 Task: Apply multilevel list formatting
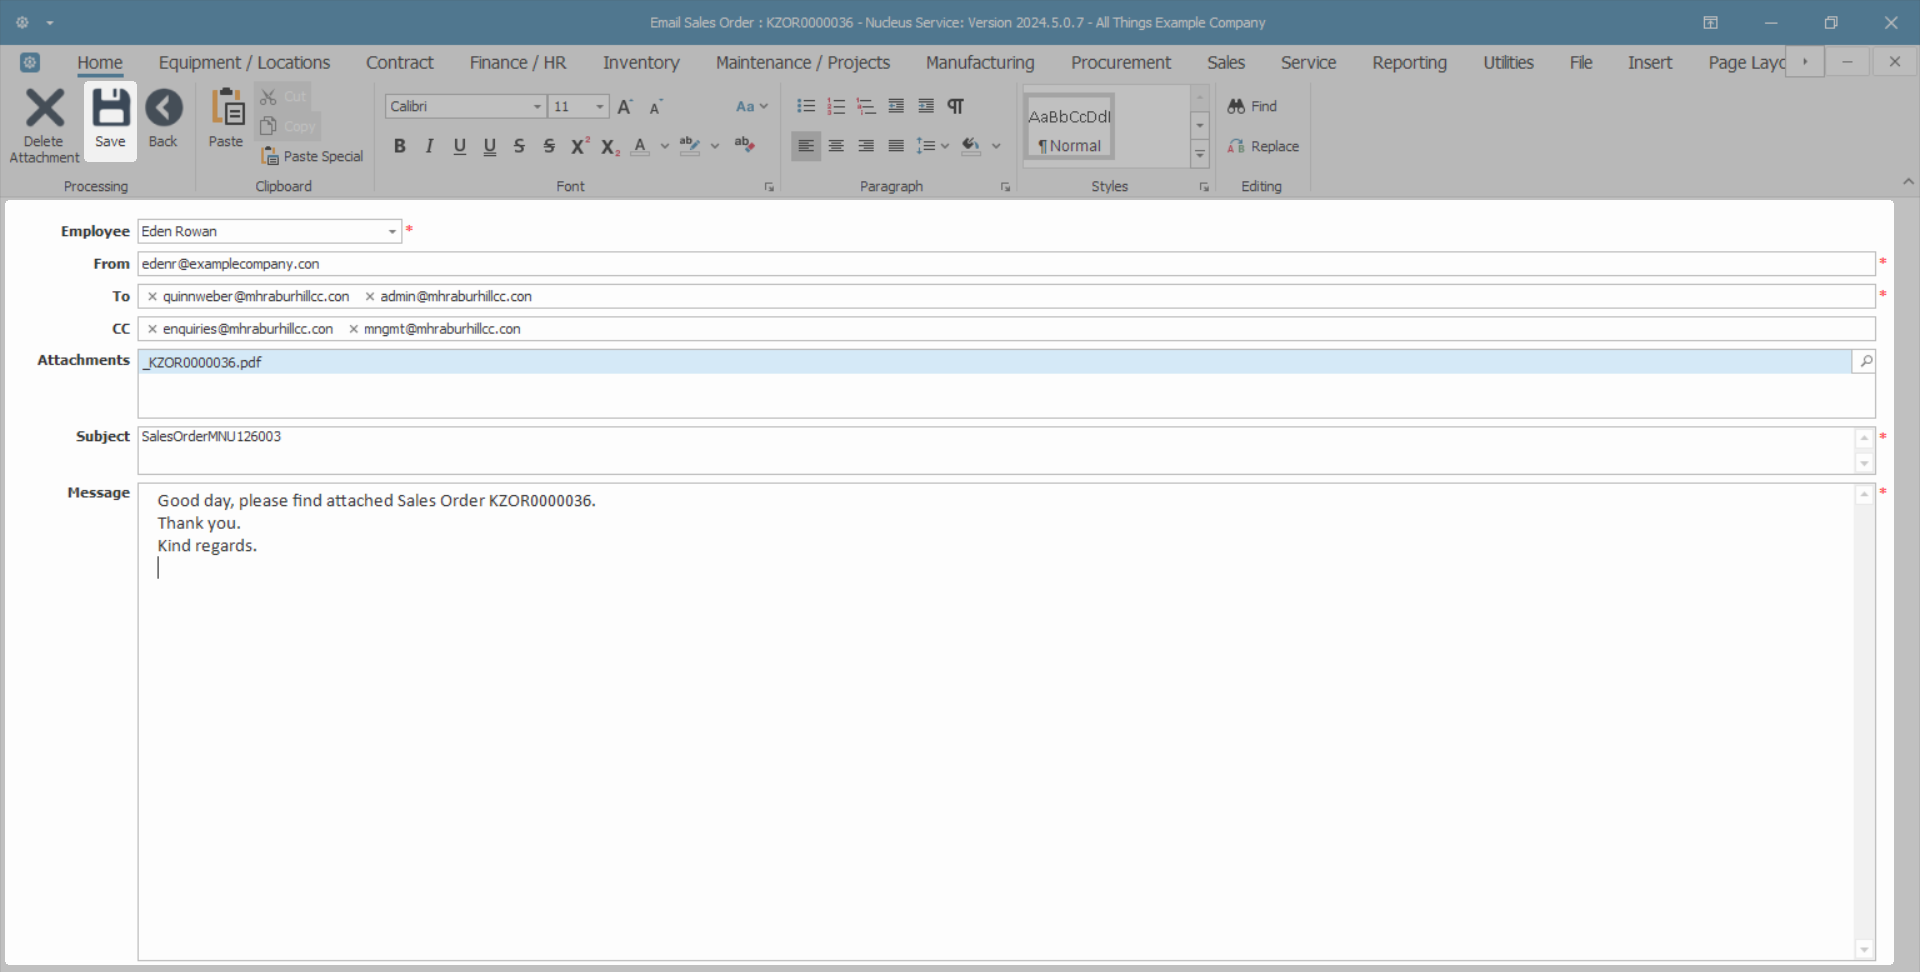tap(866, 106)
